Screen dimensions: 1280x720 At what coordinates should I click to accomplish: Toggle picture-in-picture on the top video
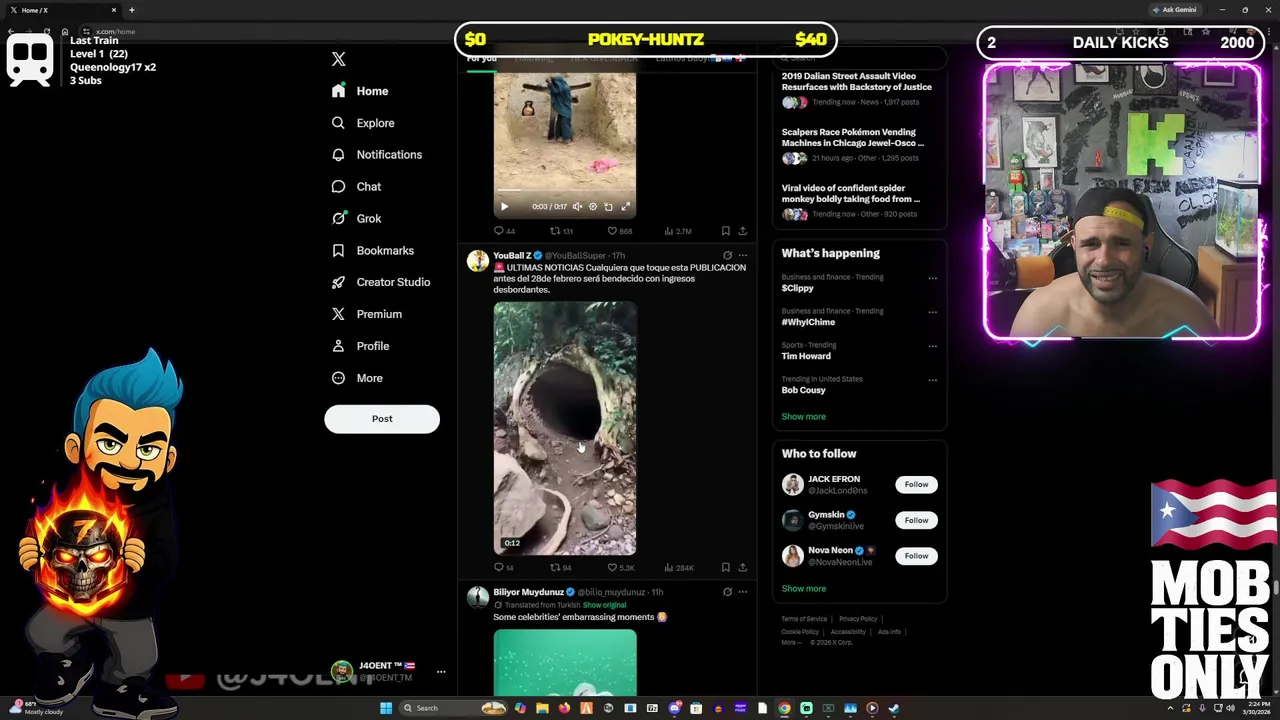coord(609,207)
